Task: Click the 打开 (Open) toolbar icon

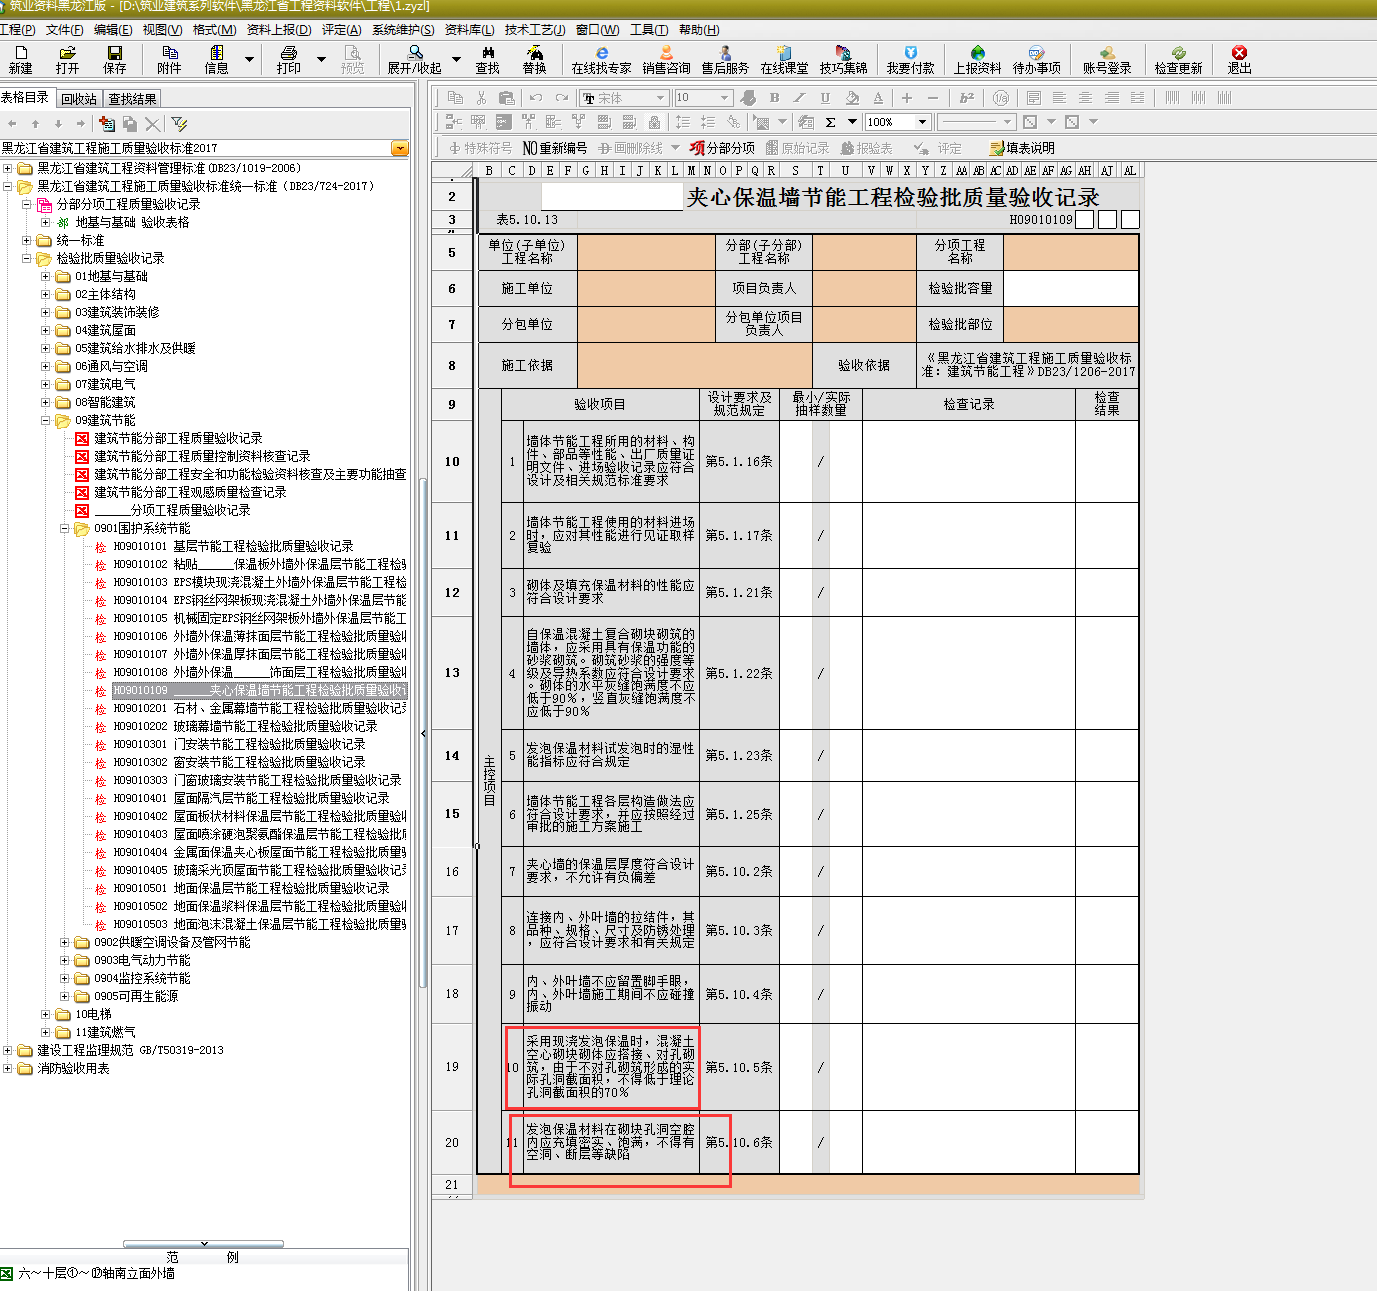Action: (x=68, y=60)
